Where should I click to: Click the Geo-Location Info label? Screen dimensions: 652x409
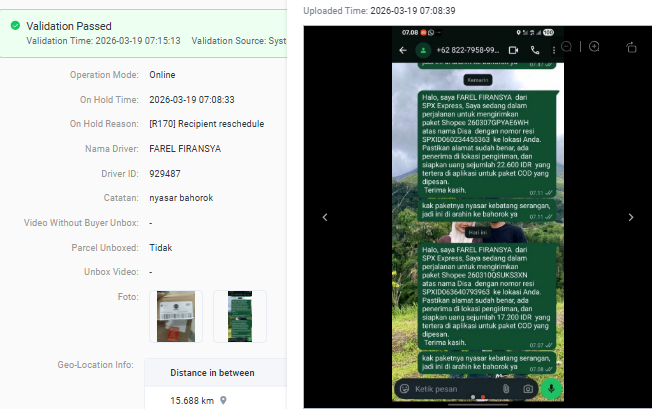click(x=96, y=365)
